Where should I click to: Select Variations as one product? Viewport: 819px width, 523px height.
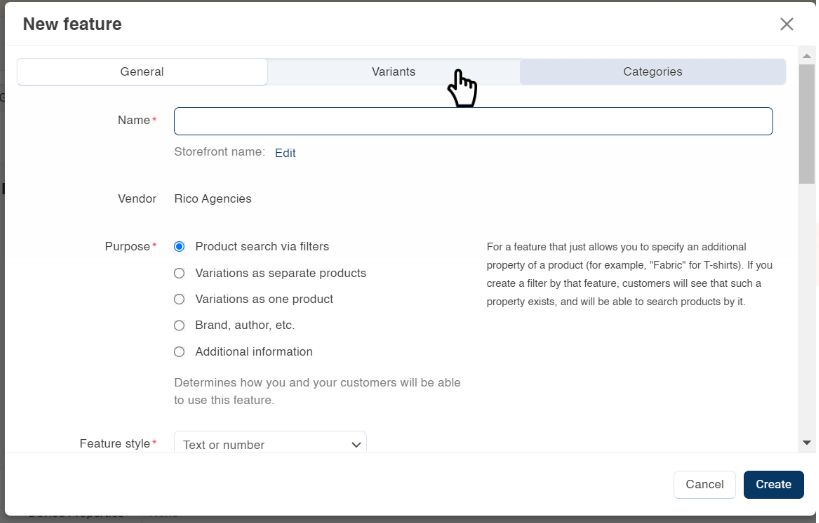(180, 299)
